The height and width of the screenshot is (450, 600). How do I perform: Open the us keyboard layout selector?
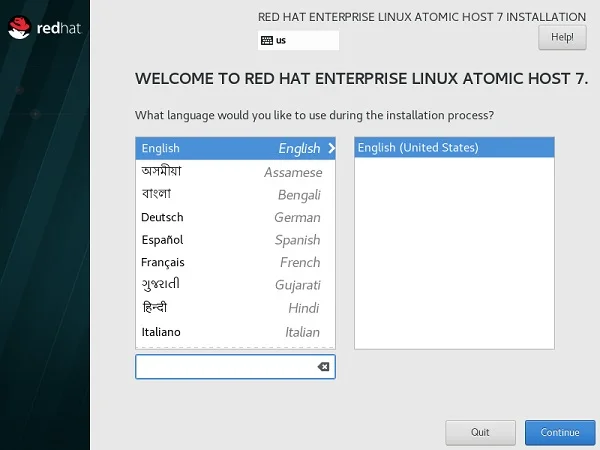pyautogui.click(x=298, y=41)
